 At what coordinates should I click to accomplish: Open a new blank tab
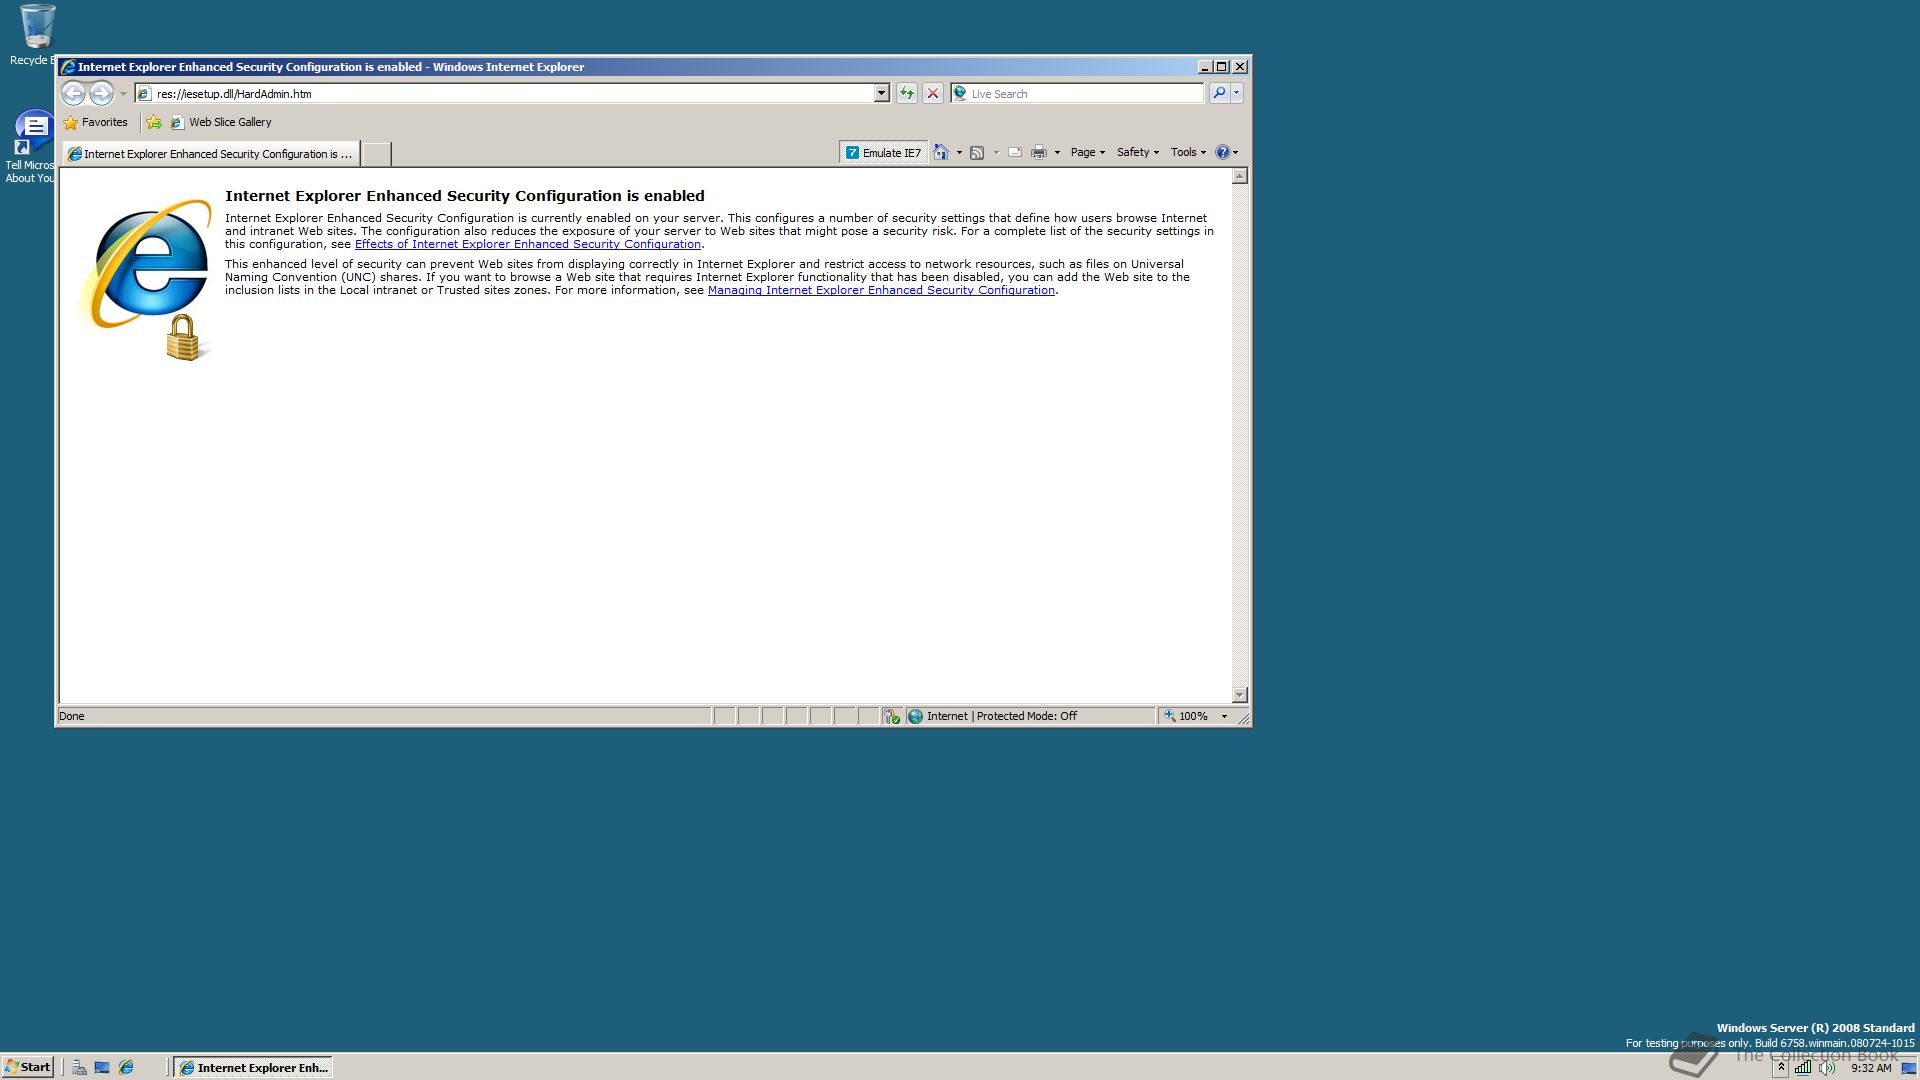pos(376,153)
